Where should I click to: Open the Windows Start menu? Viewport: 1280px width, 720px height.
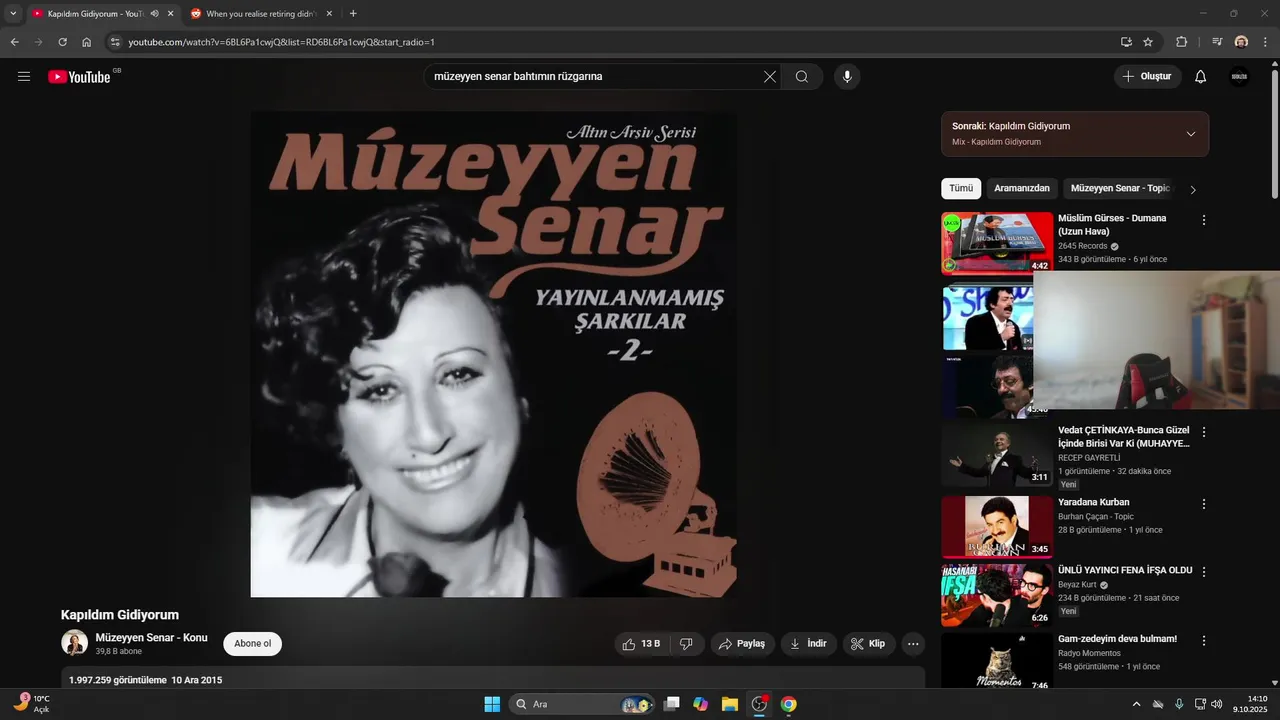coord(492,704)
